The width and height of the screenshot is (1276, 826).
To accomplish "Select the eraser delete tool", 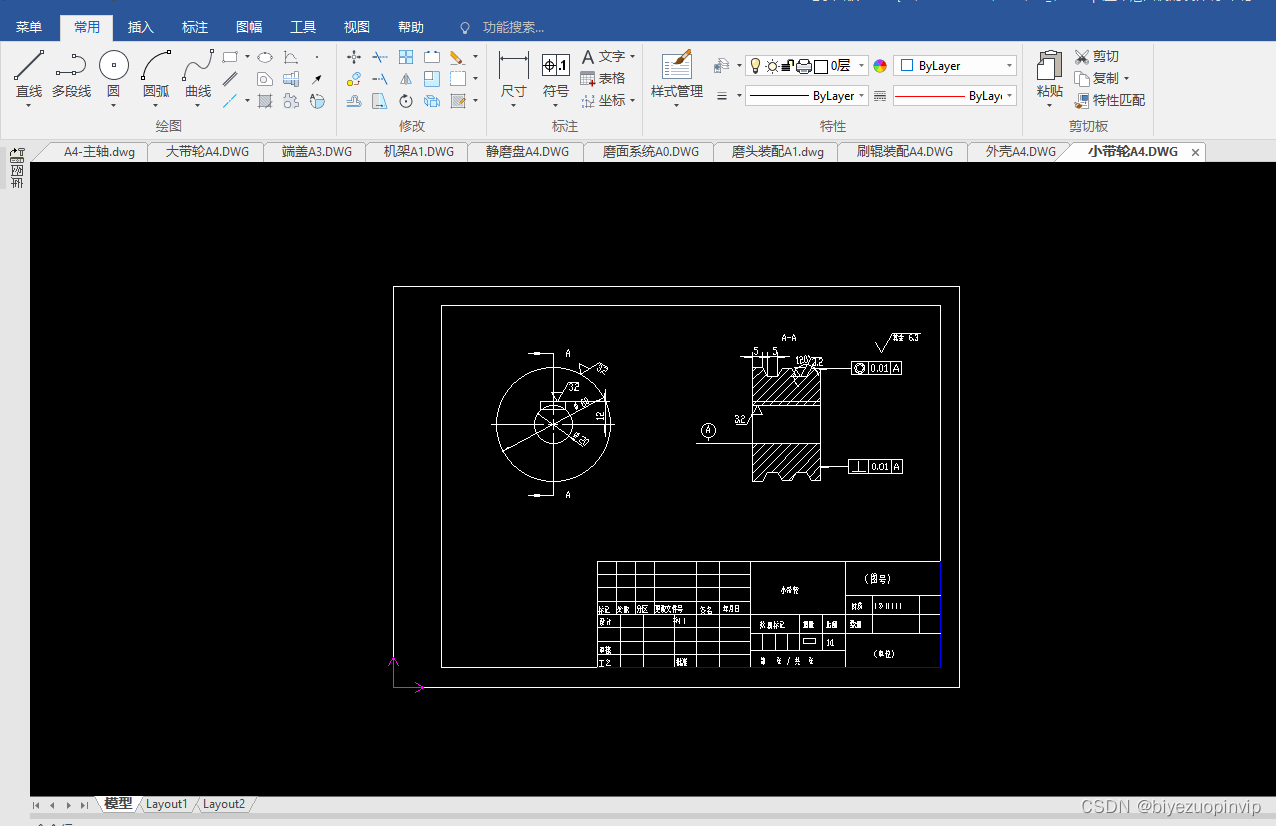I will tap(457, 57).
